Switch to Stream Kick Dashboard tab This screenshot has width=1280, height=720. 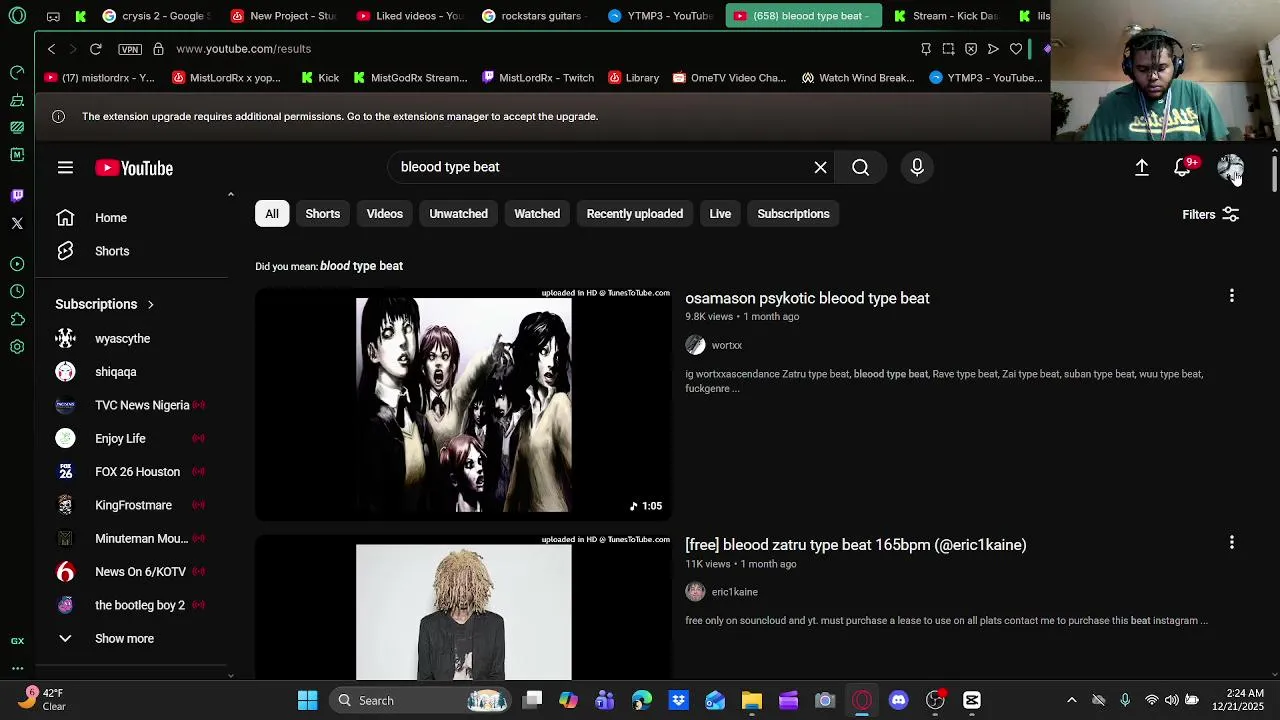[x=945, y=16]
